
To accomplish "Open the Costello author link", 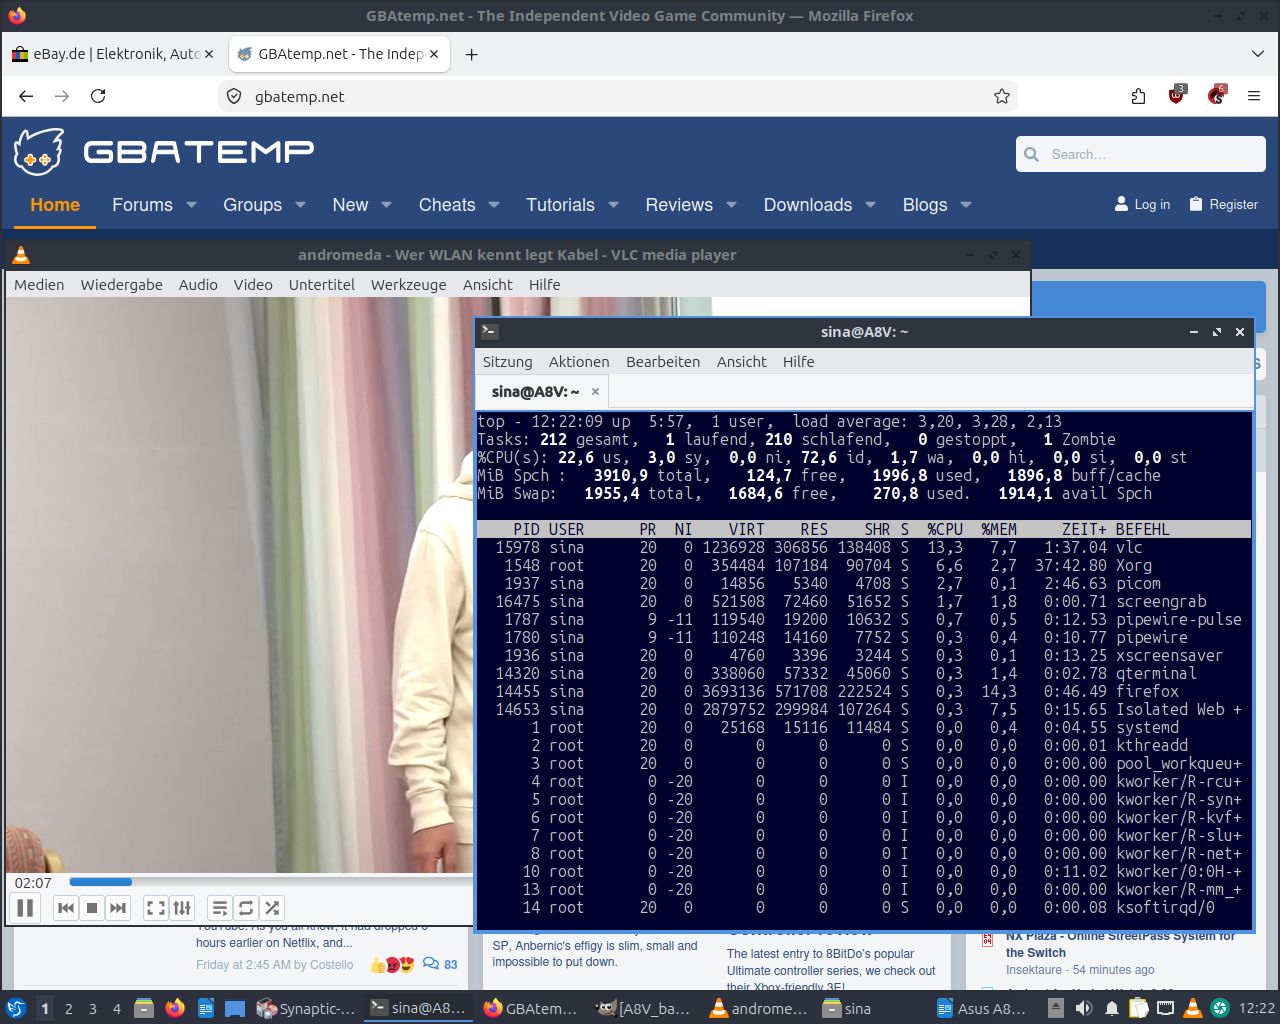I will point(329,965).
